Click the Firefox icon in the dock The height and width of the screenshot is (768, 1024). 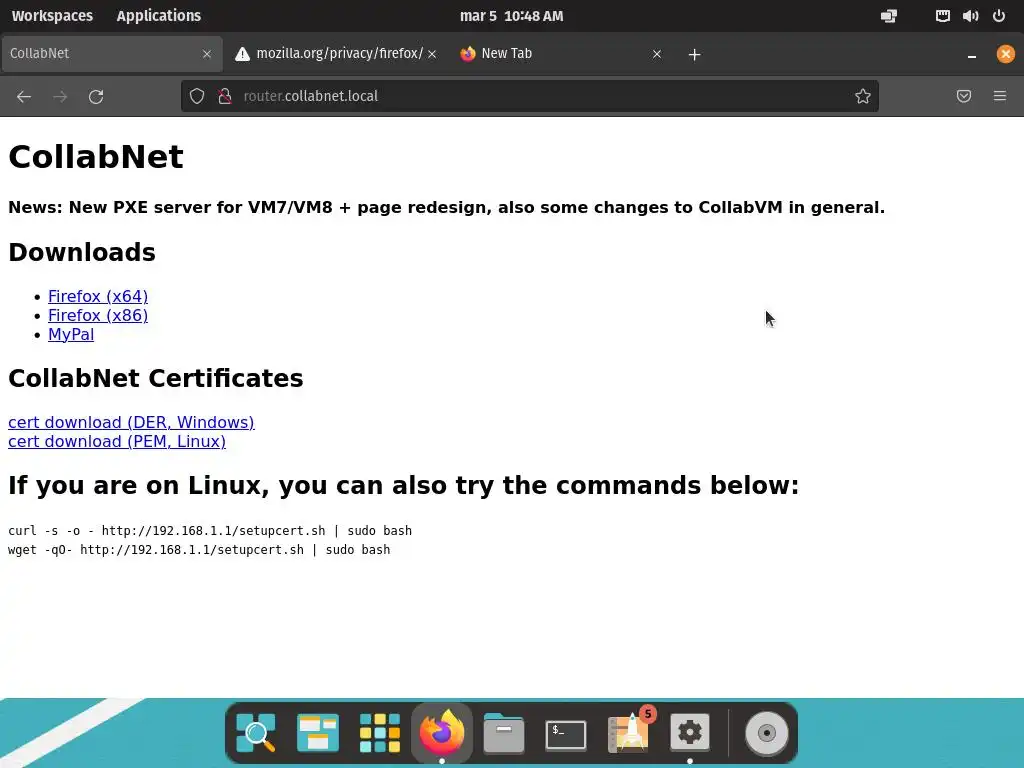point(442,733)
